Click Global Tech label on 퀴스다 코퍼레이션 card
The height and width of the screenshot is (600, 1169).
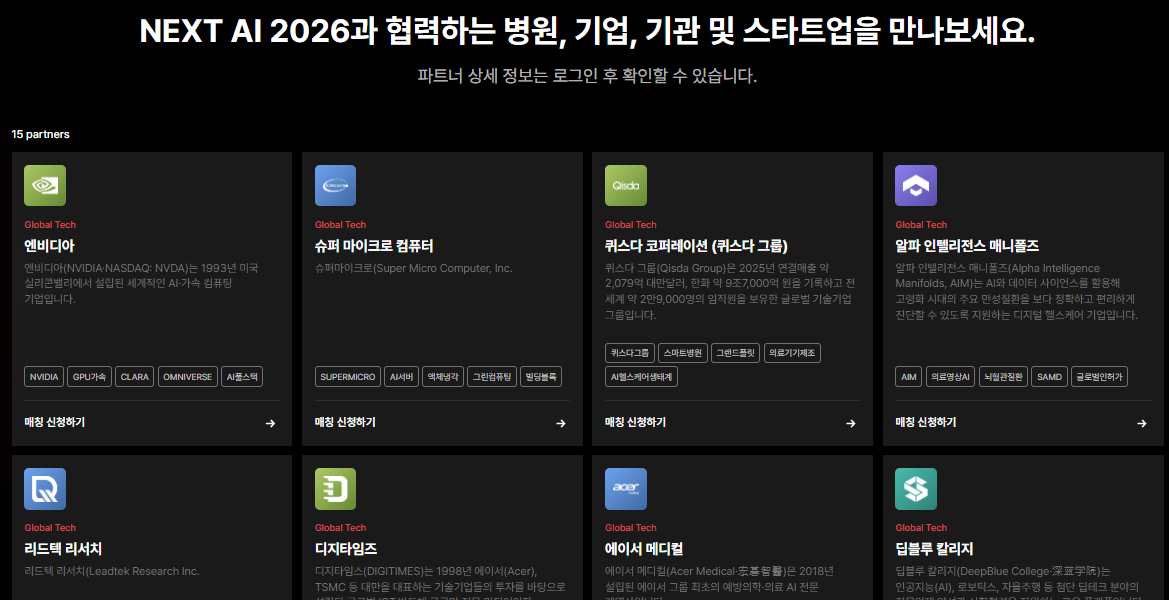tap(631, 224)
